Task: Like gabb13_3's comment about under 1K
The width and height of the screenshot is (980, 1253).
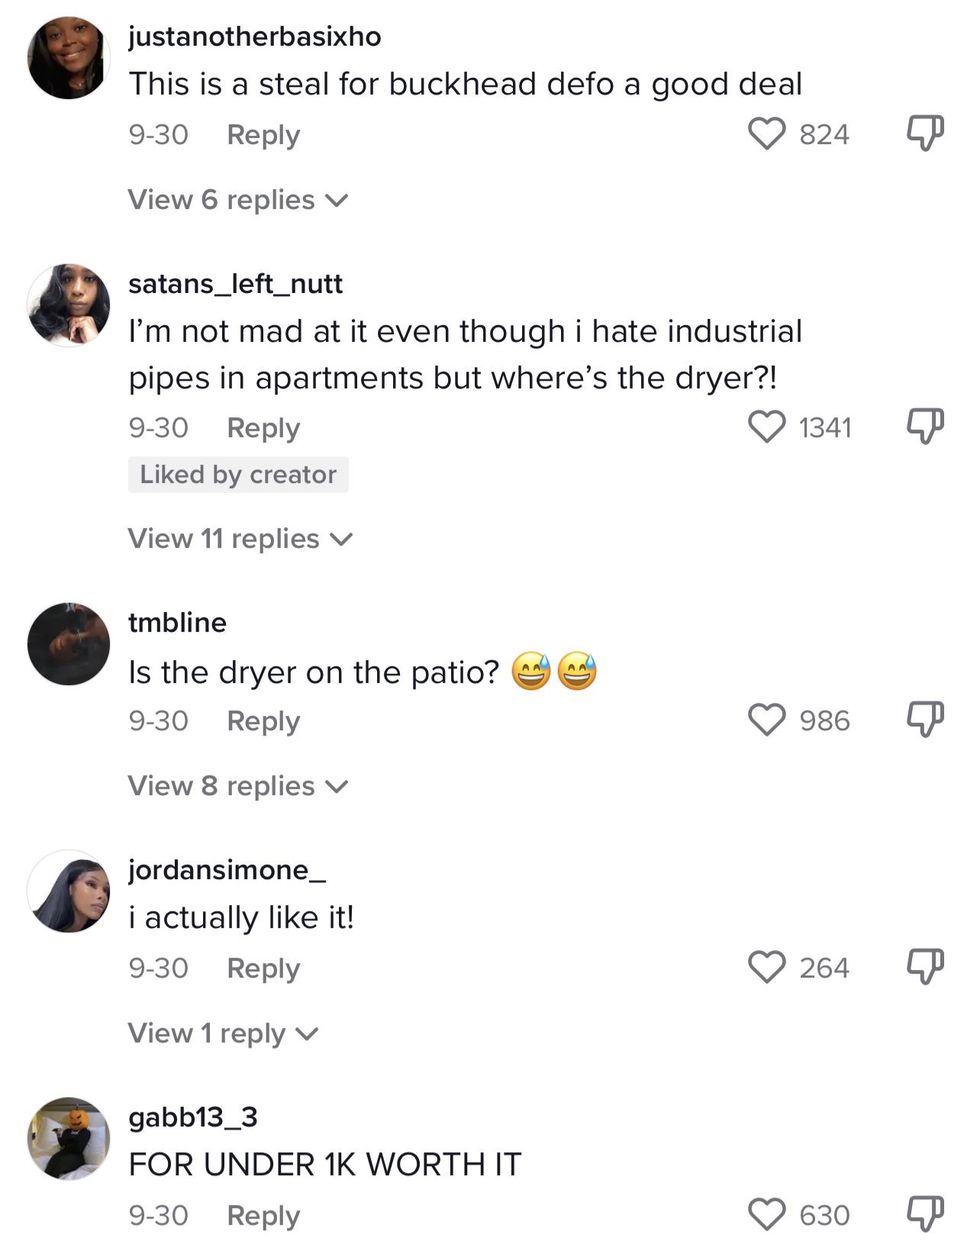Action: pos(767,1214)
